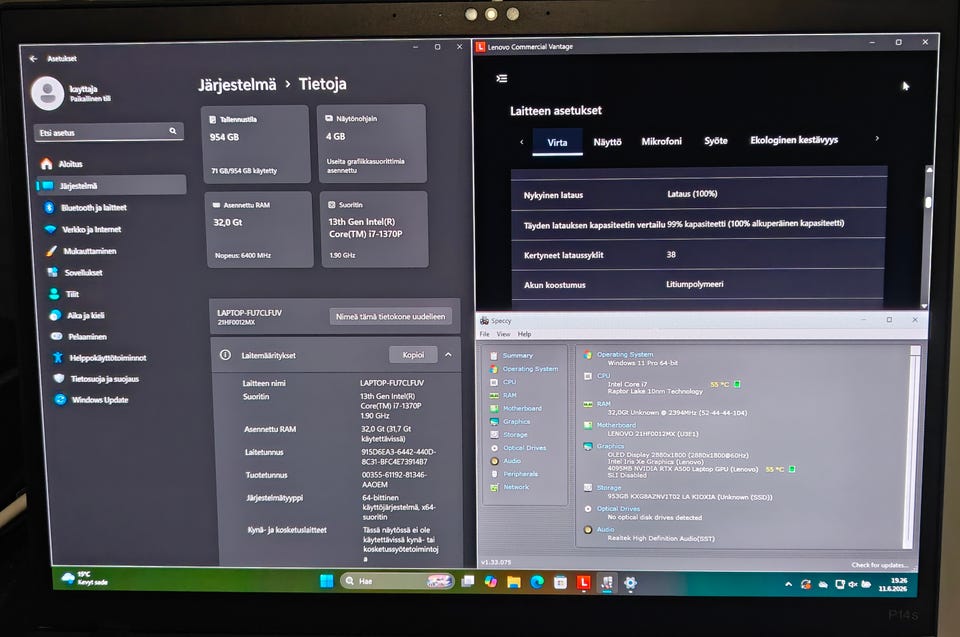Click Motherboard heading in Speccy summary
The image size is (960, 637).
coord(616,424)
